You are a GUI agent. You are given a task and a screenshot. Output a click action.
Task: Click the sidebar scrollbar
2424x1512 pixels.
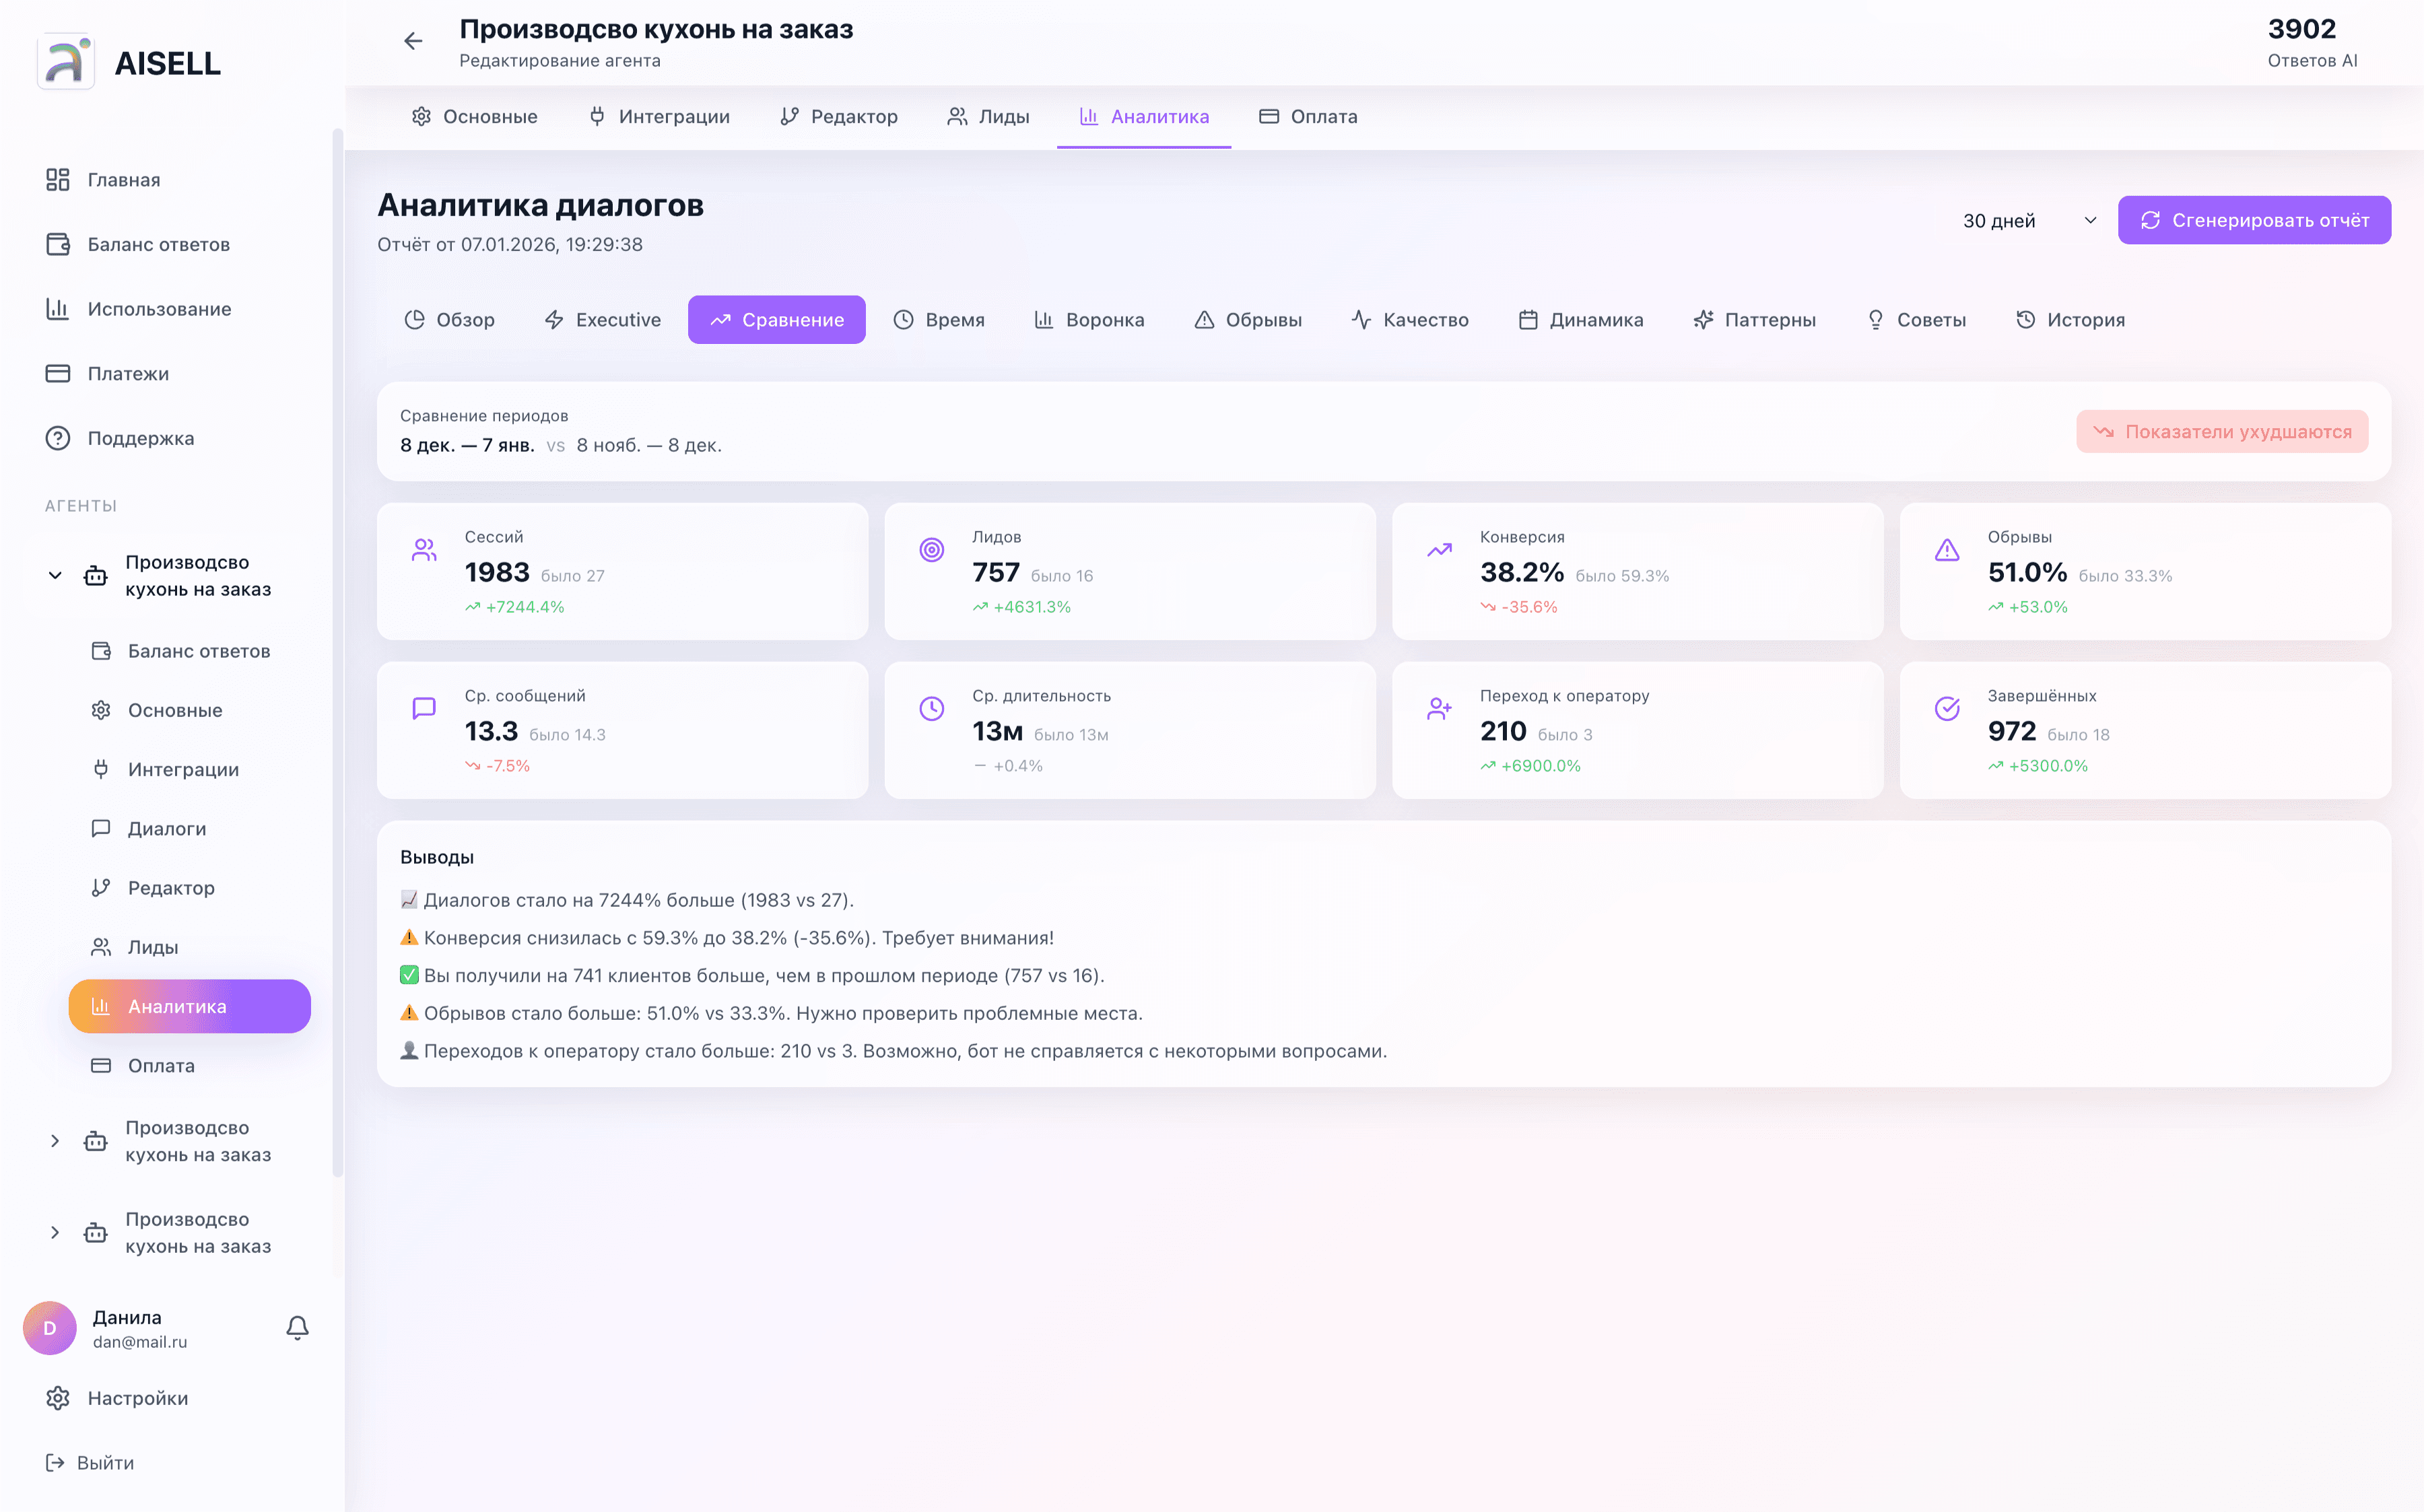(337, 650)
